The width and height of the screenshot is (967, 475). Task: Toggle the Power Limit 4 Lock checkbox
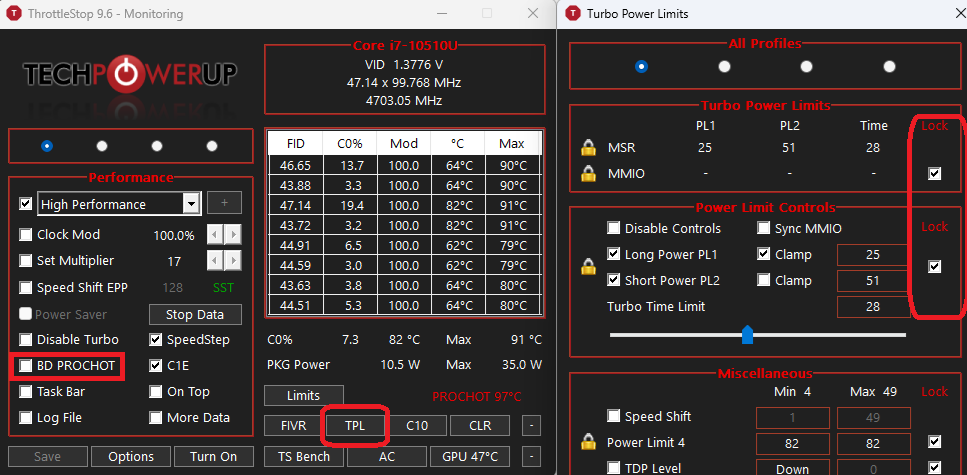(934, 442)
